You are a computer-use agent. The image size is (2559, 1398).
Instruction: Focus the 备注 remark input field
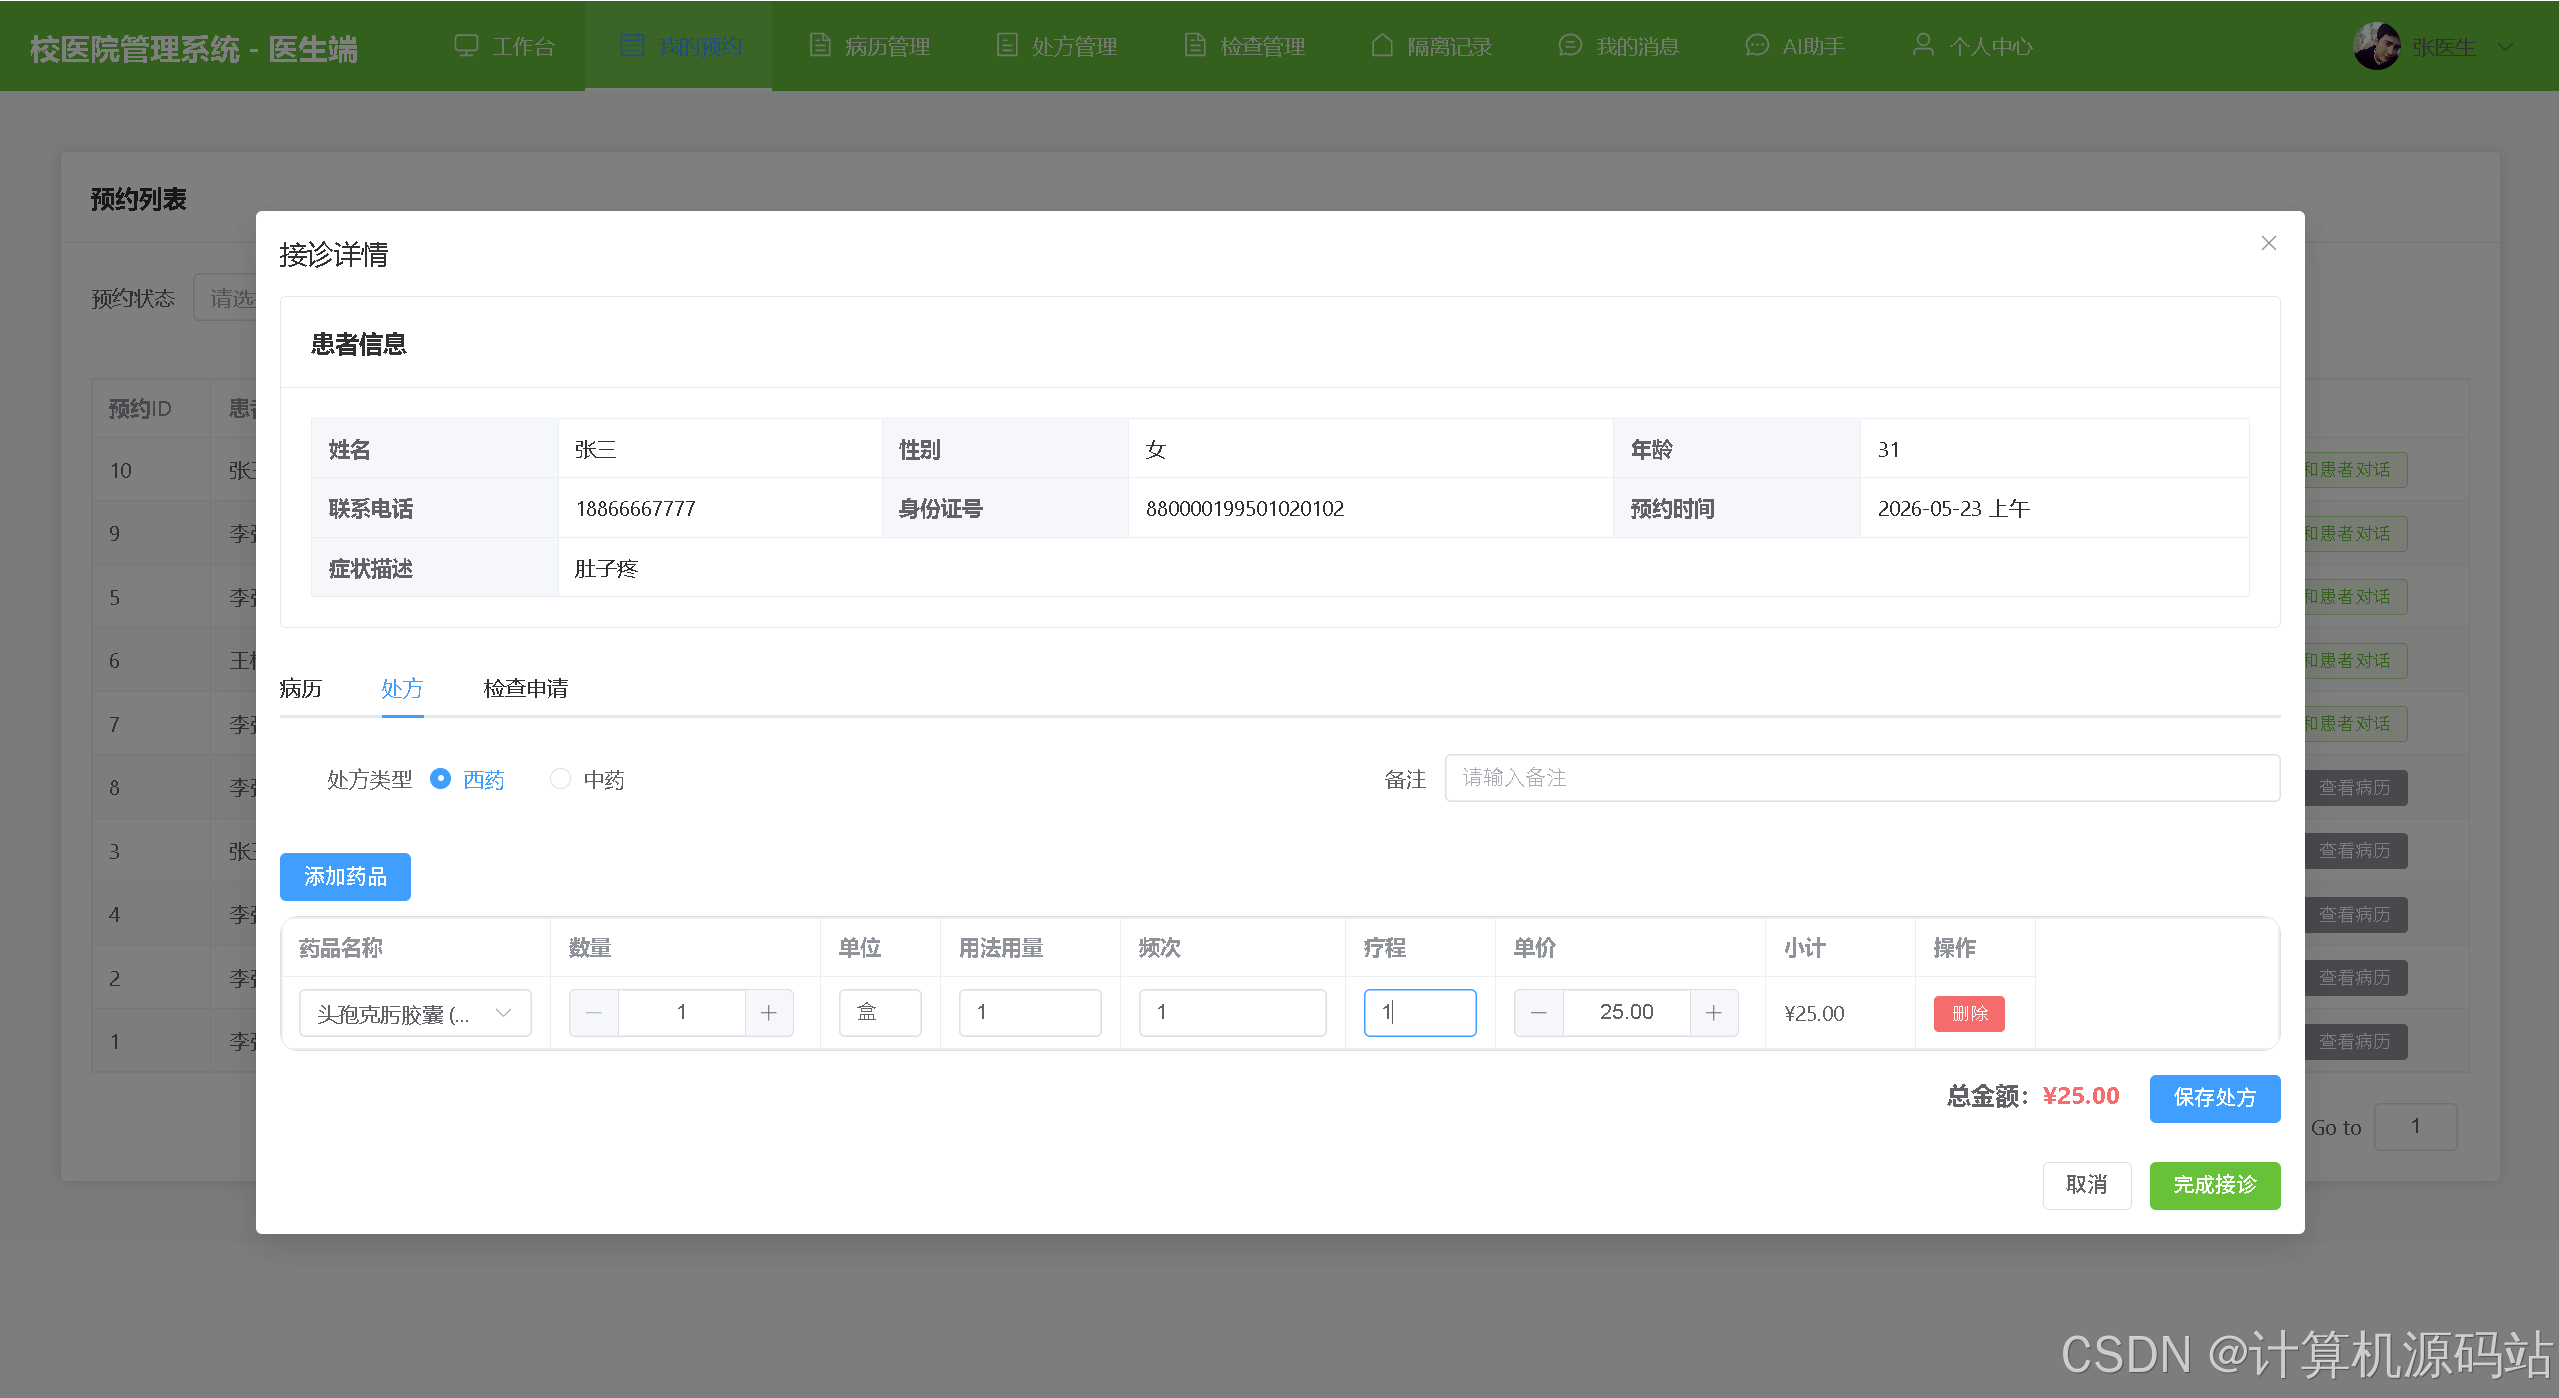1862,778
